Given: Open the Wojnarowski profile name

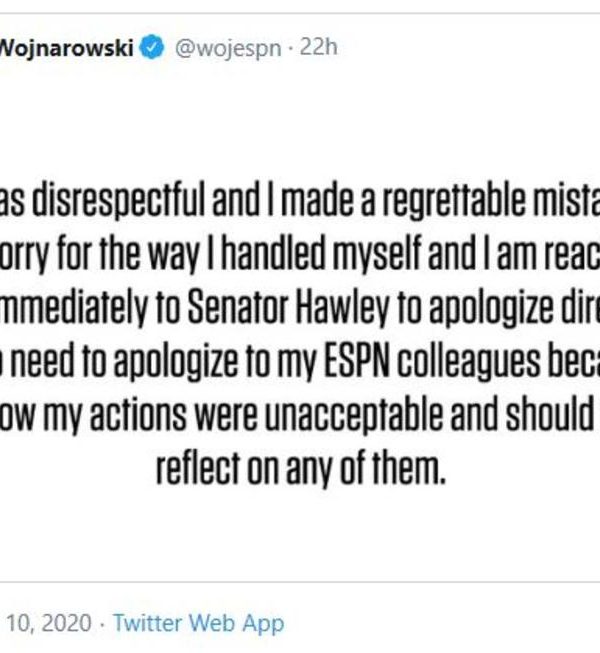Looking at the screenshot, I should pos(67,48).
